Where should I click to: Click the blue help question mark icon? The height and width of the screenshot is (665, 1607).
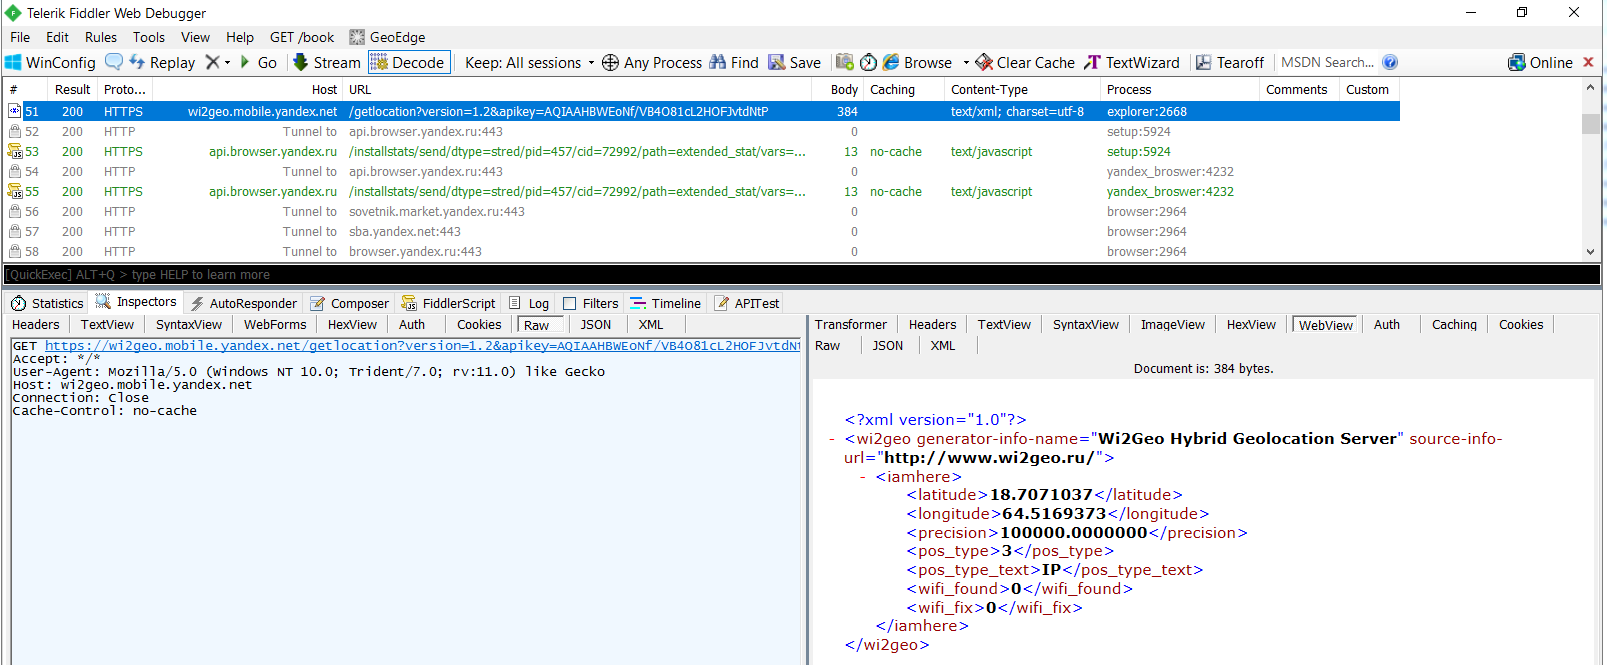coord(1390,62)
